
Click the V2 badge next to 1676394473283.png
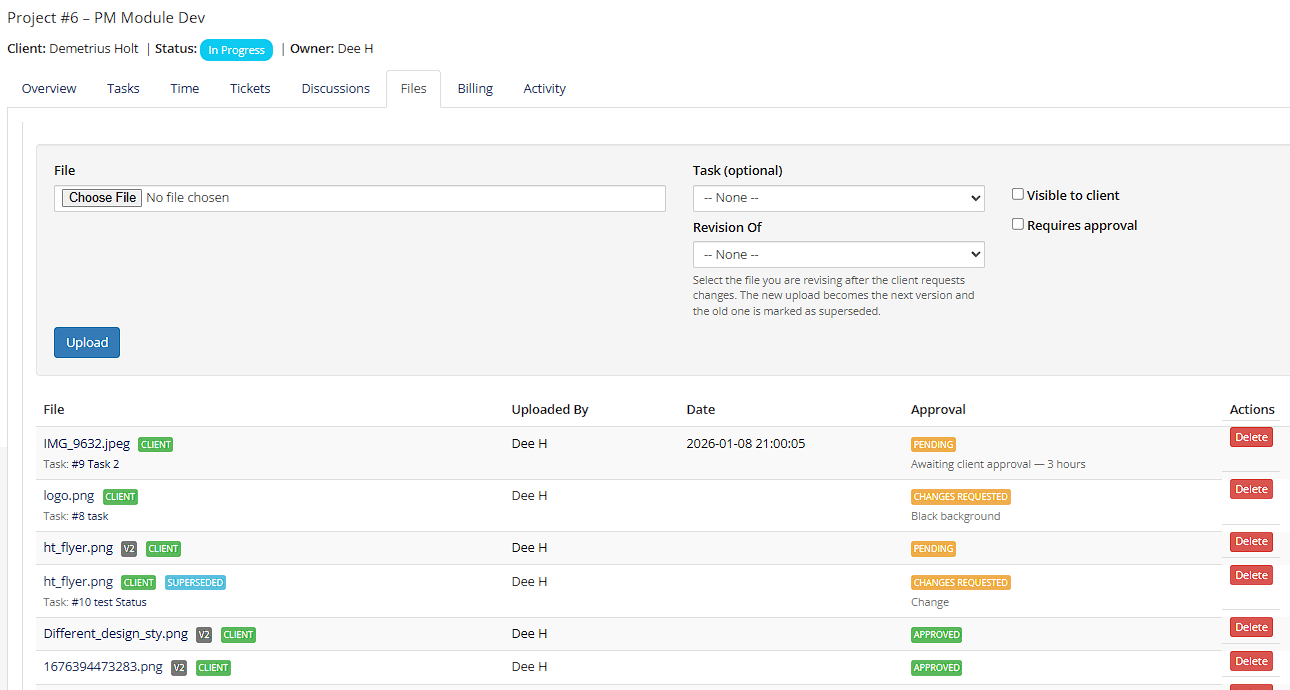pos(179,668)
